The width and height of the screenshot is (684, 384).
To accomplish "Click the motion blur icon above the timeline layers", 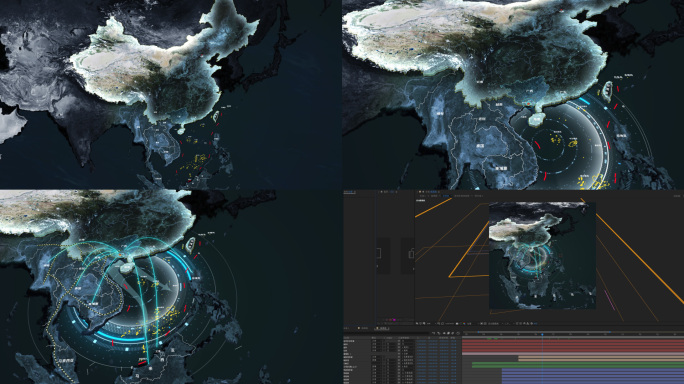I will [453, 333].
